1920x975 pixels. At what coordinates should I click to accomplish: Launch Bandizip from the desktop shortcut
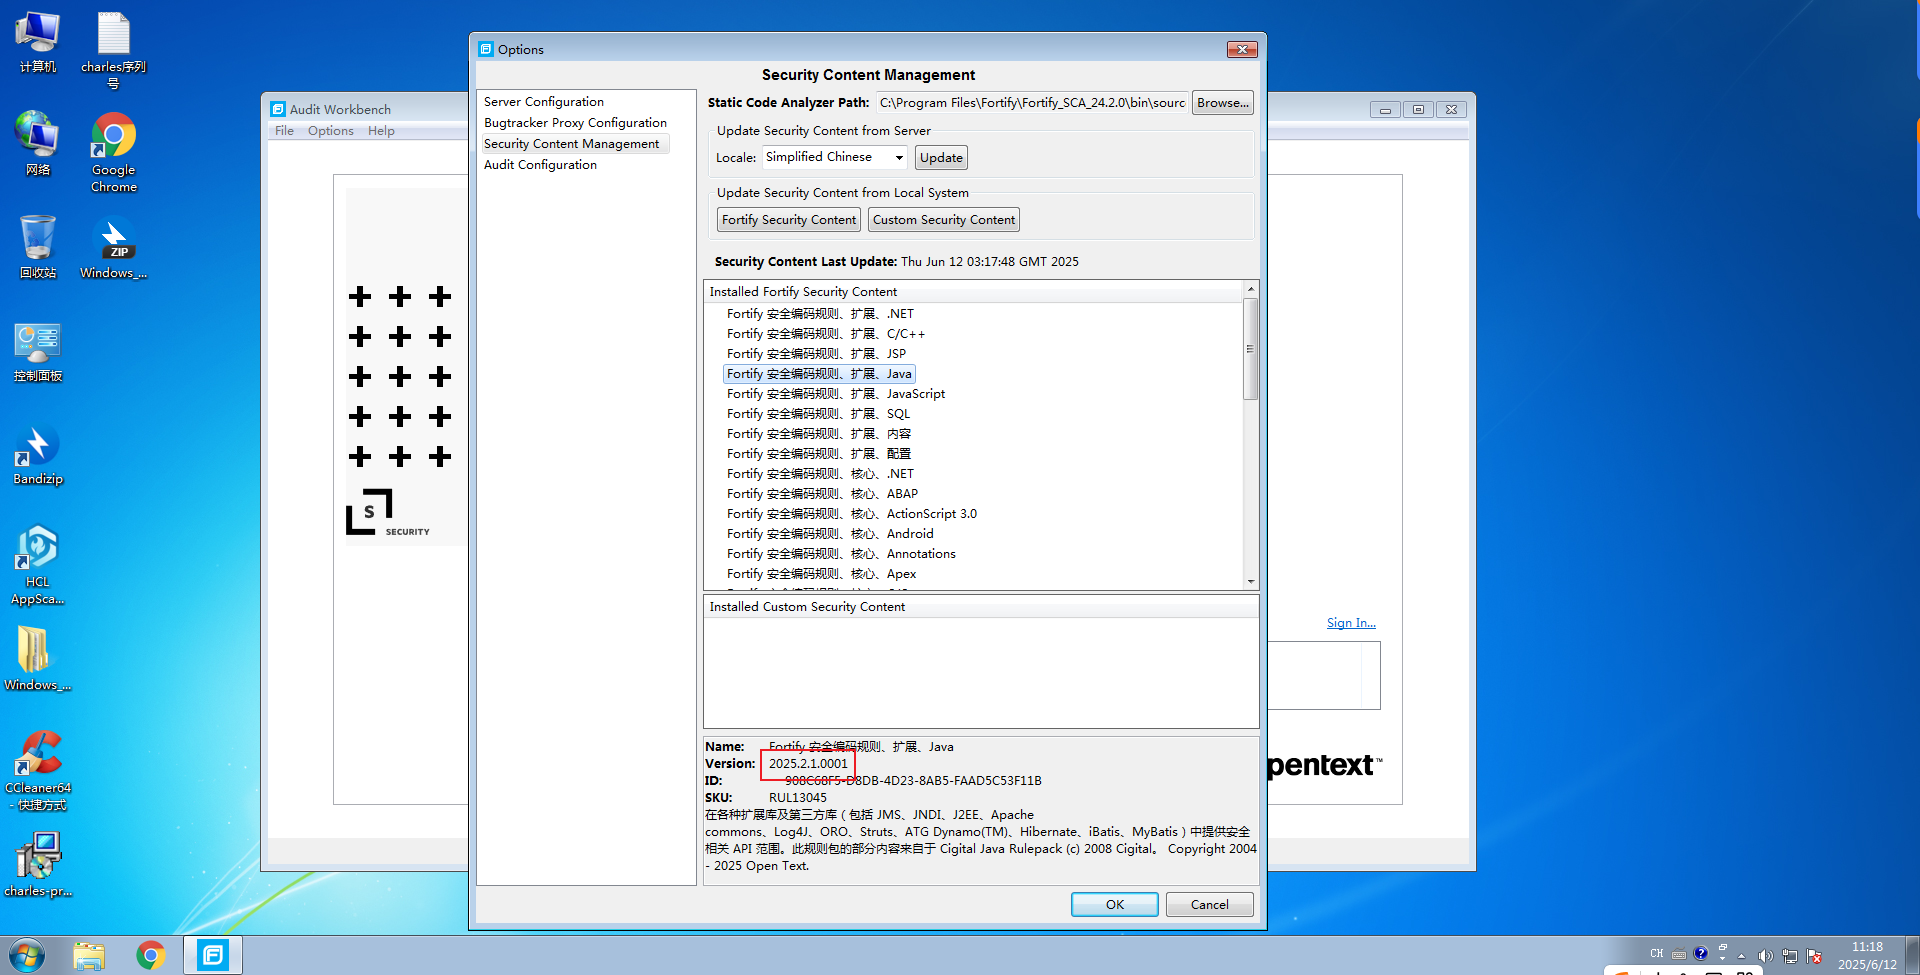(x=37, y=454)
